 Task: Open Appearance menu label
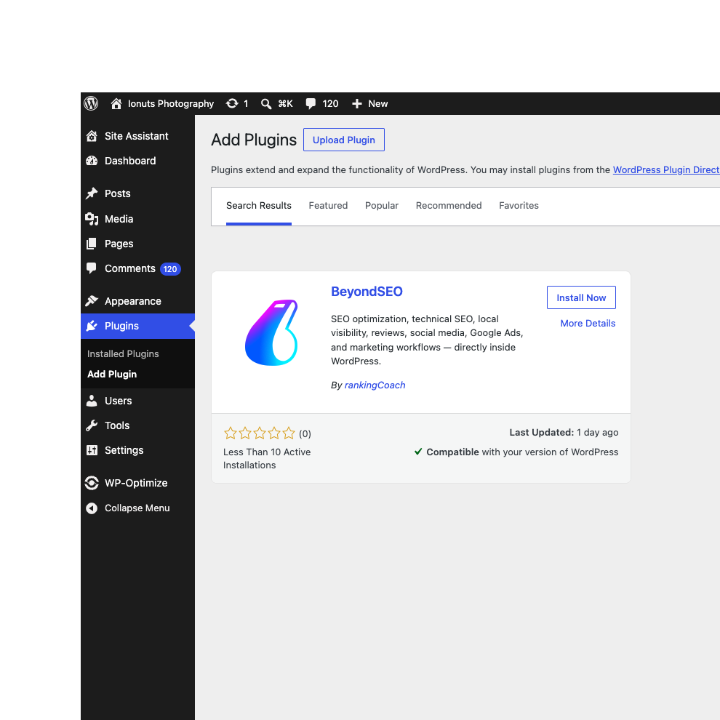[133, 301]
